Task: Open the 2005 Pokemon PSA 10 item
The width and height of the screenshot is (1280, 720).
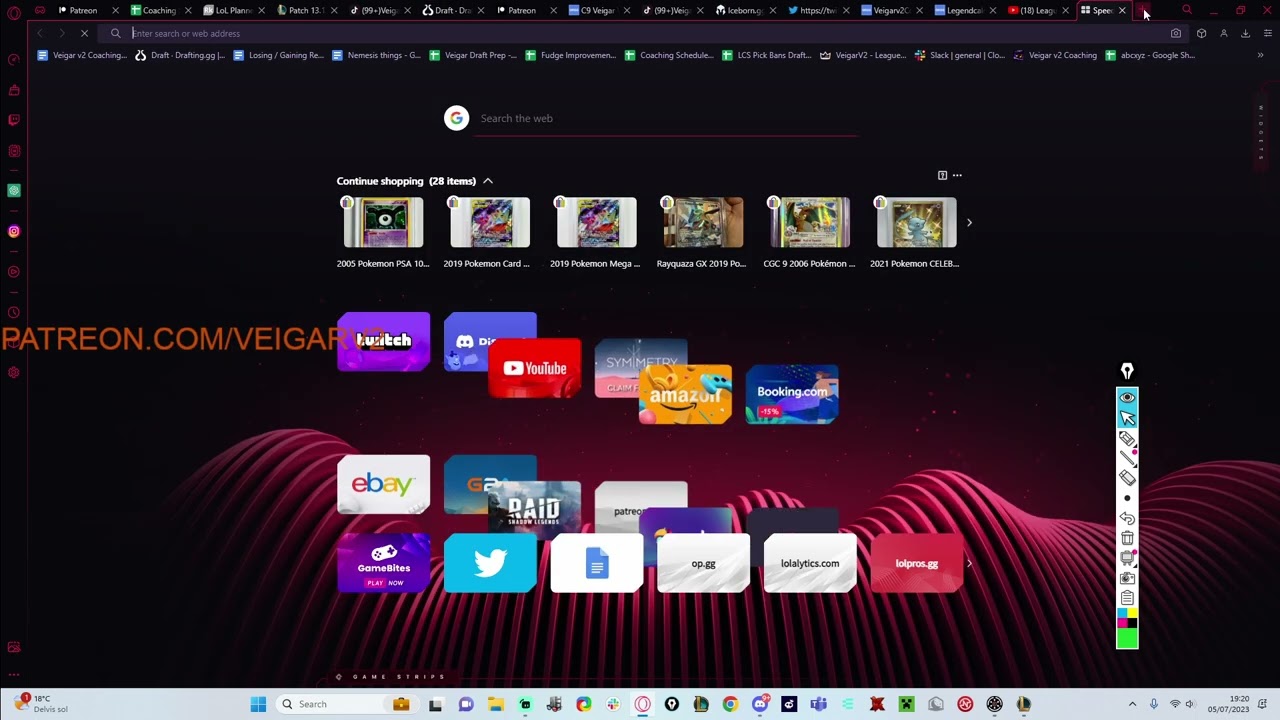Action: 383,233
